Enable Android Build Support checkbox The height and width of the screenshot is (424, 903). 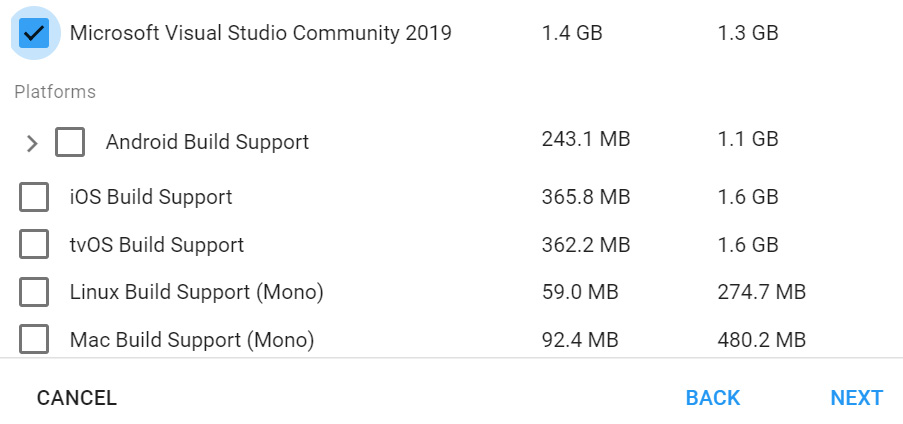(x=70, y=142)
